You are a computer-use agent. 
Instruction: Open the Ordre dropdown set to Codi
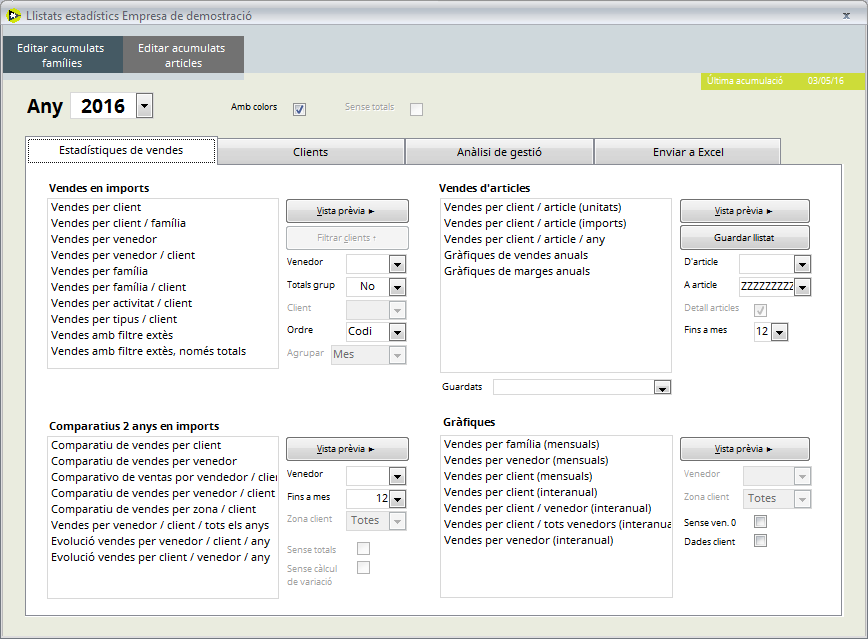coord(397,332)
